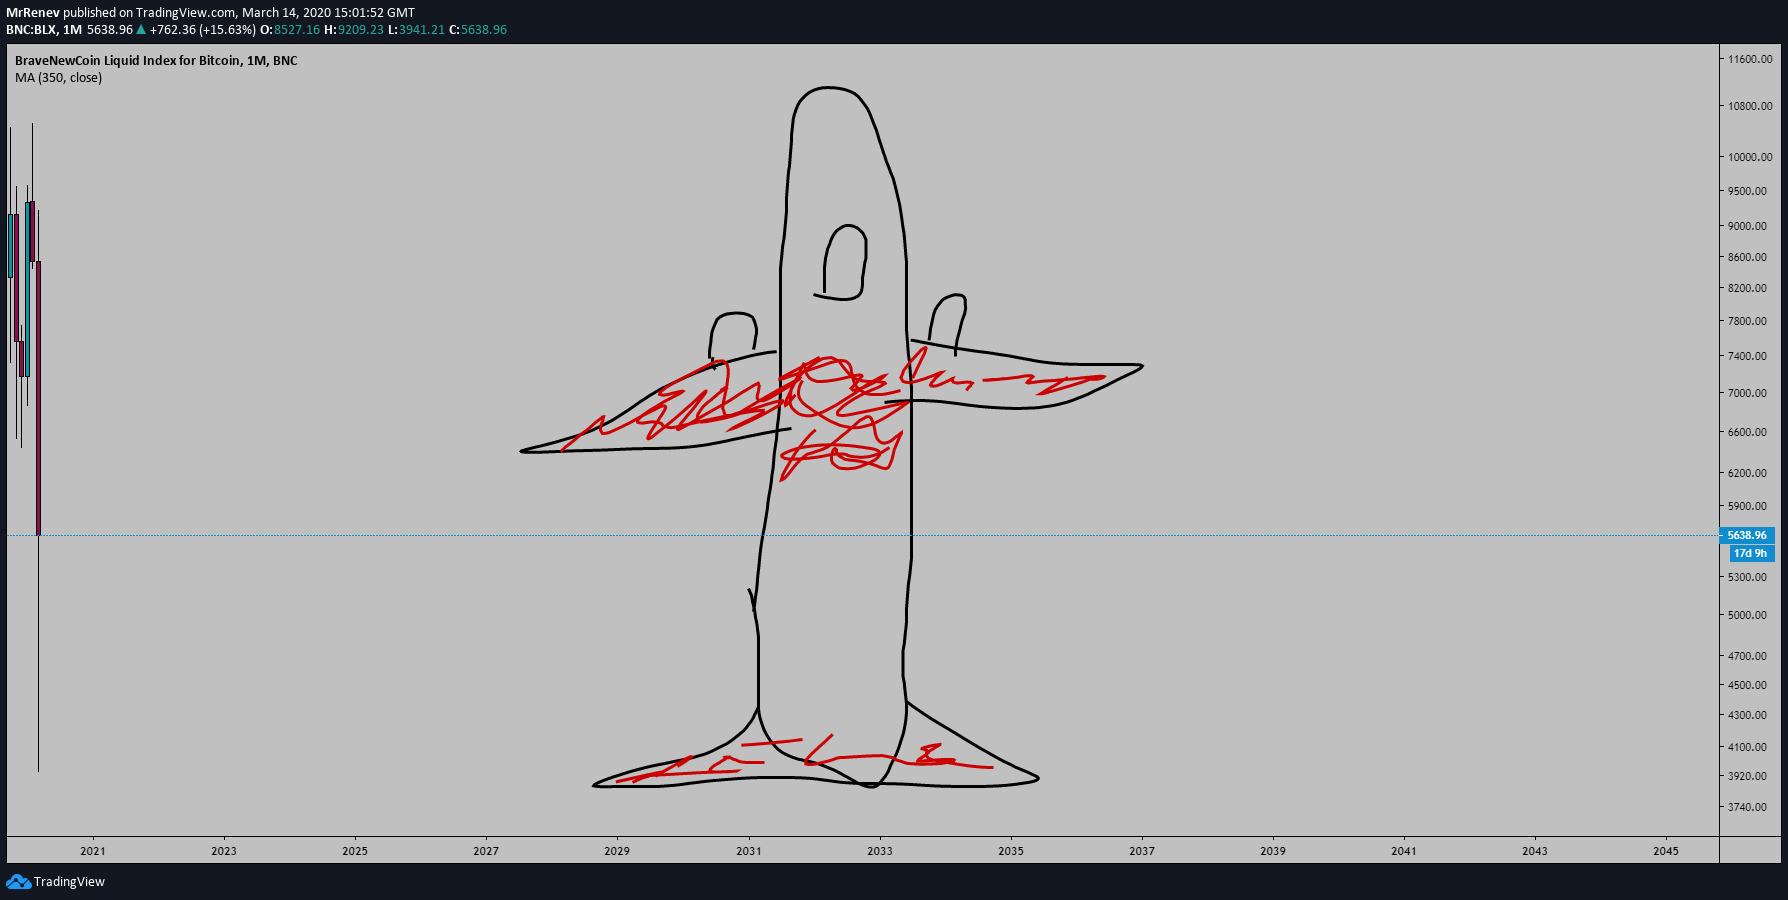Click the 4300.00 price axis label

point(1747,715)
